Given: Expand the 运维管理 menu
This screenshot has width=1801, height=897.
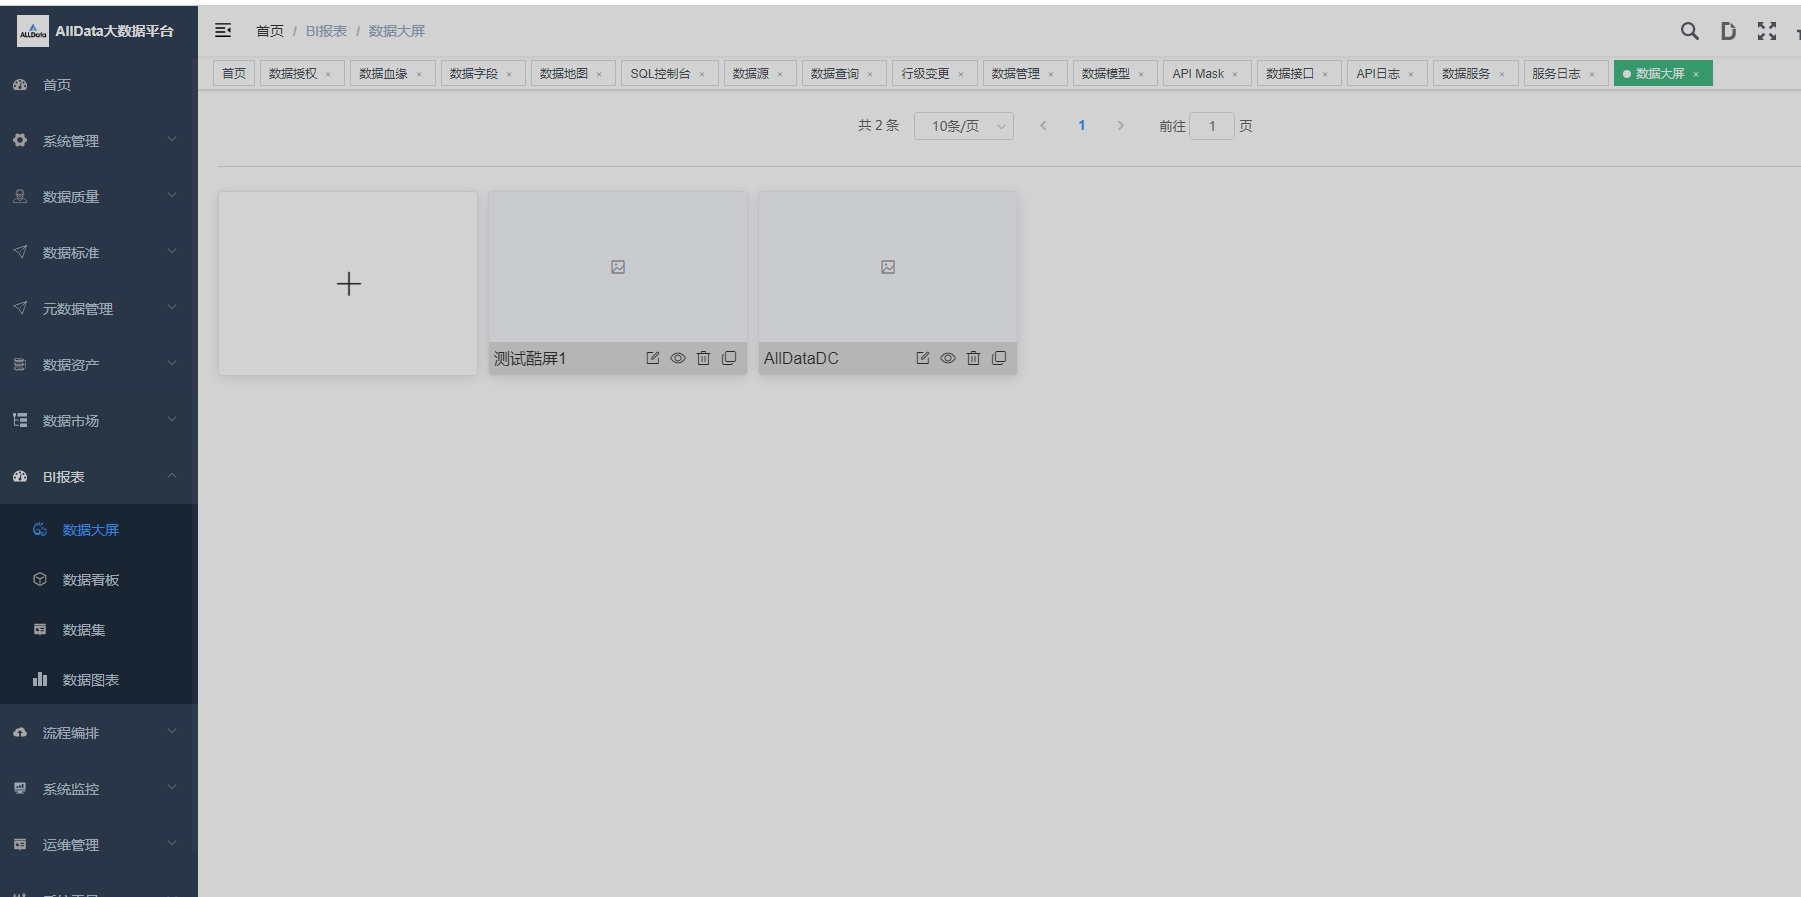Looking at the screenshot, I should pos(99,845).
